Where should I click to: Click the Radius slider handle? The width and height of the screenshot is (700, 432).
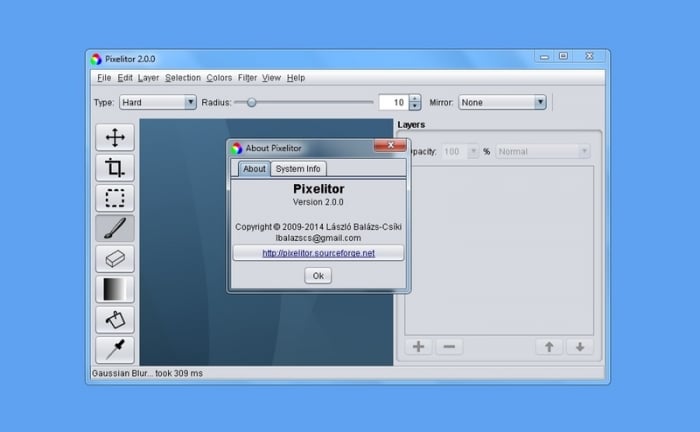click(x=251, y=102)
